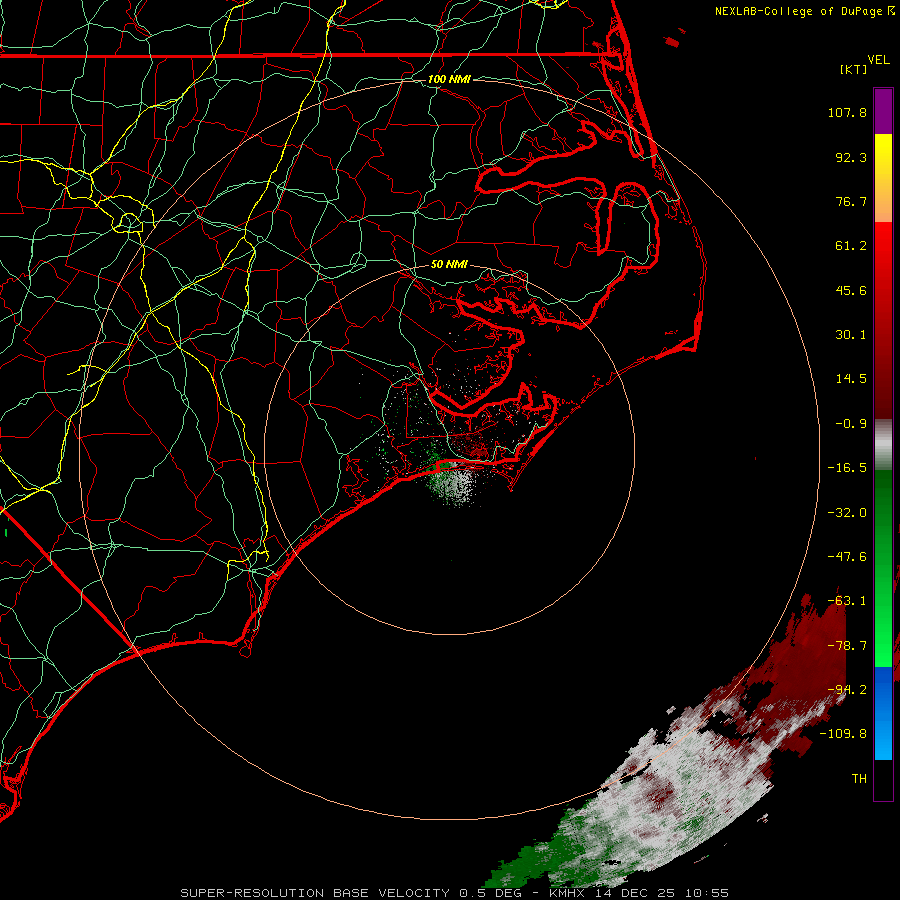Image resolution: width=900 pixels, height=900 pixels.
Task: Click the -78.7 velocity scale value
Action: [847, 646]
